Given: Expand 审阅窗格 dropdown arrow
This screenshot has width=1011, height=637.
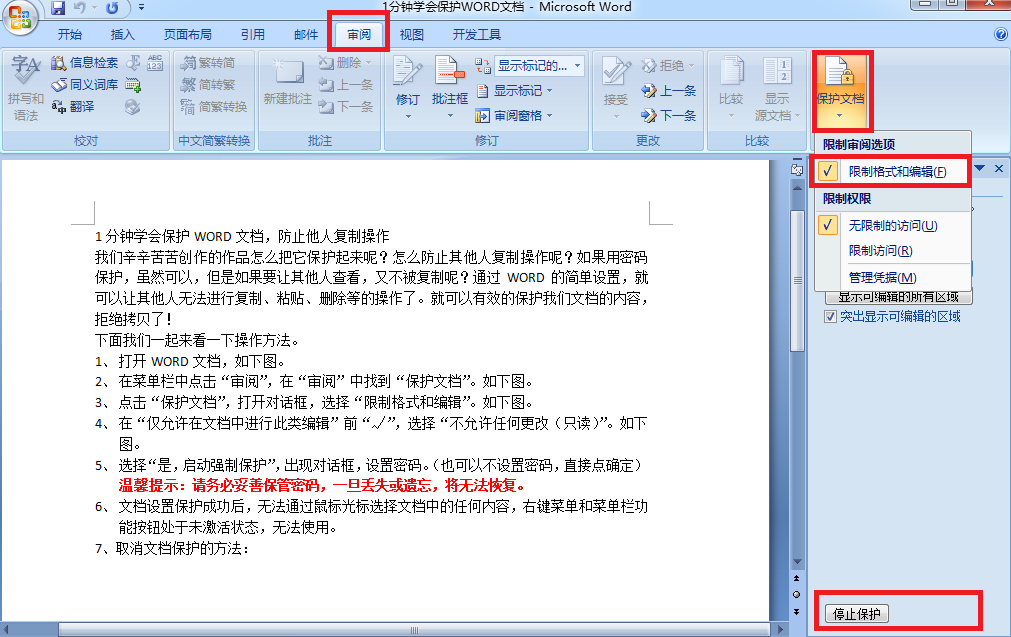Looking at the screenshot, I should point(549,115).
